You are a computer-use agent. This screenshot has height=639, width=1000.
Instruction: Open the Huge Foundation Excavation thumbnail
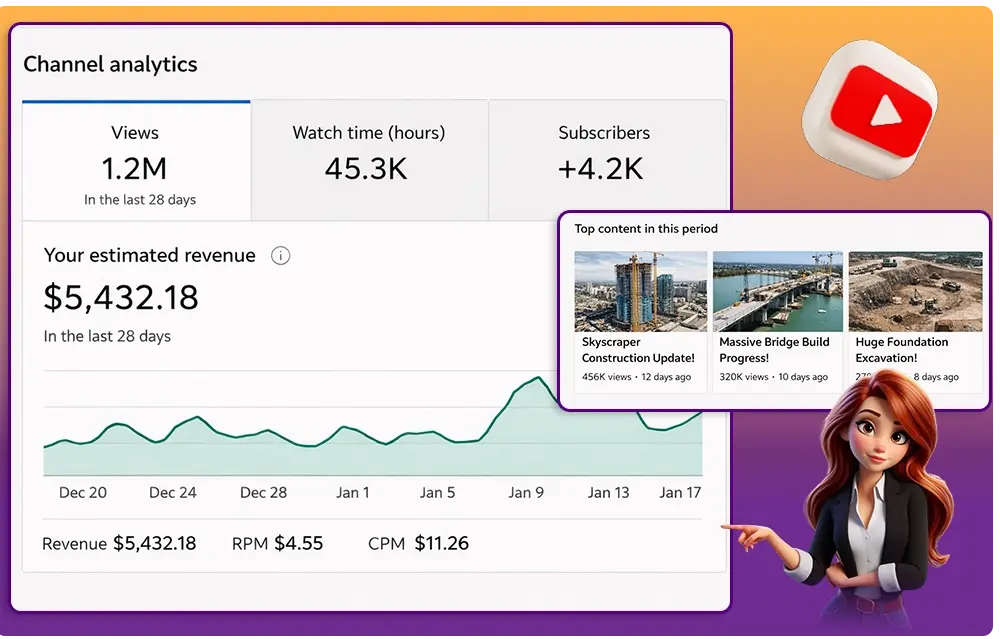[x=915, y=291]
